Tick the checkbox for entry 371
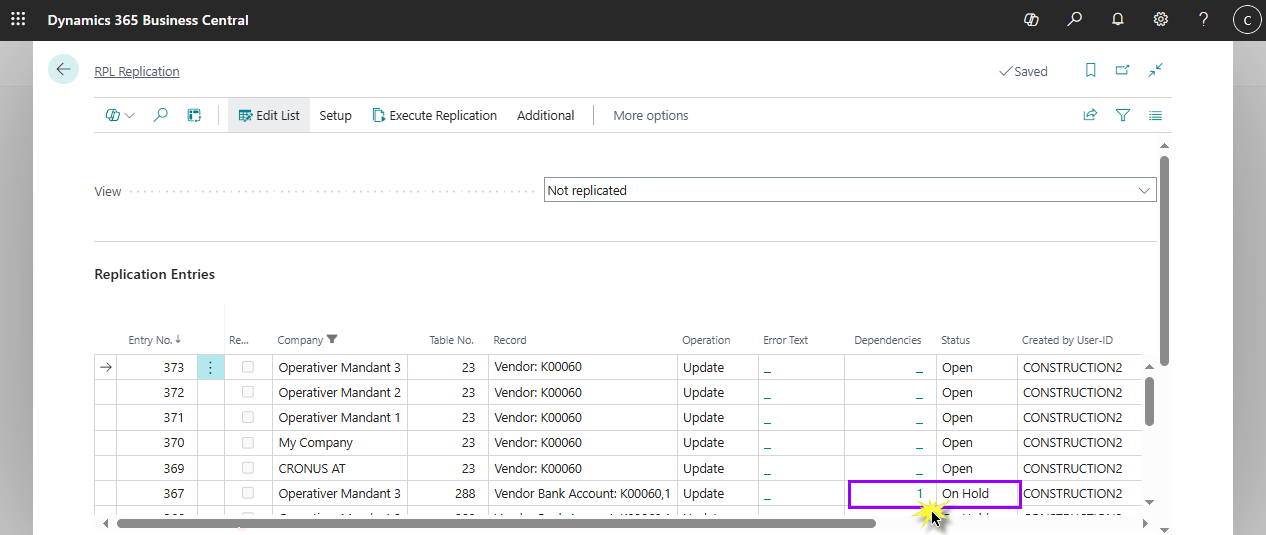 click(248, 417)
